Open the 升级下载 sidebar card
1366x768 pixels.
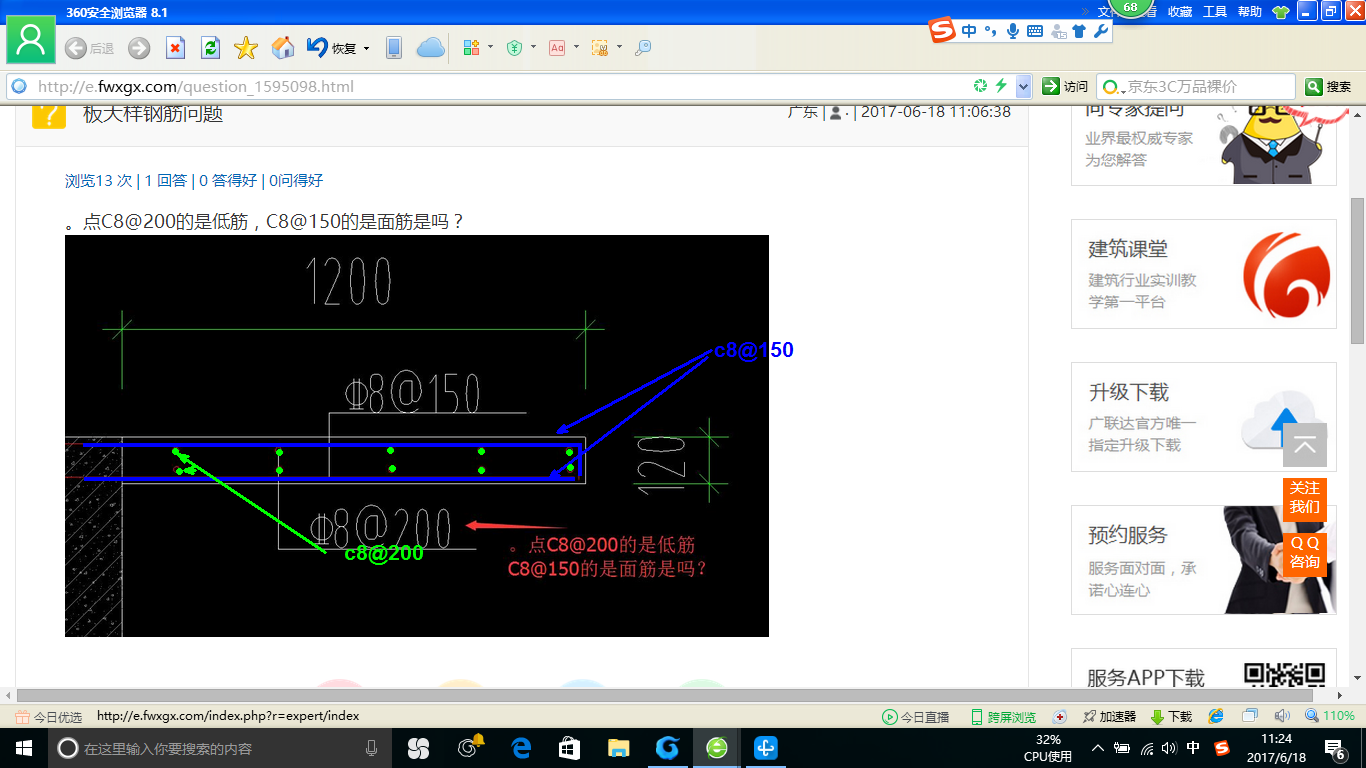[x=1204, y=417]
